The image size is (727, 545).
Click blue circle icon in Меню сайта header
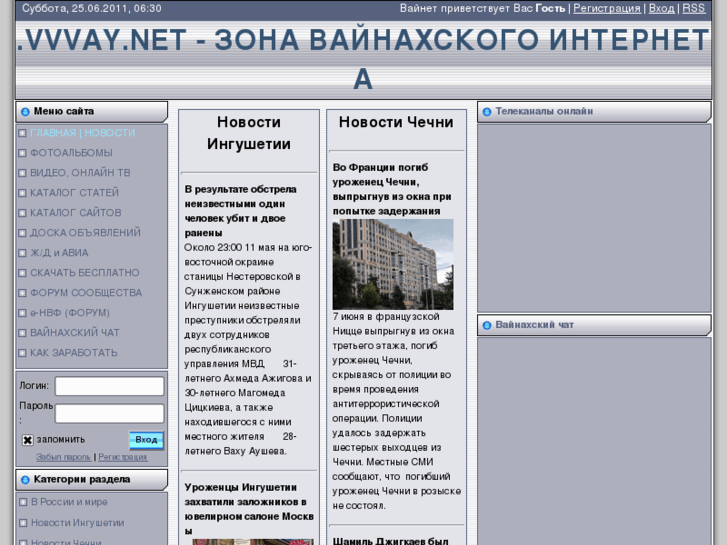[25, 112]
